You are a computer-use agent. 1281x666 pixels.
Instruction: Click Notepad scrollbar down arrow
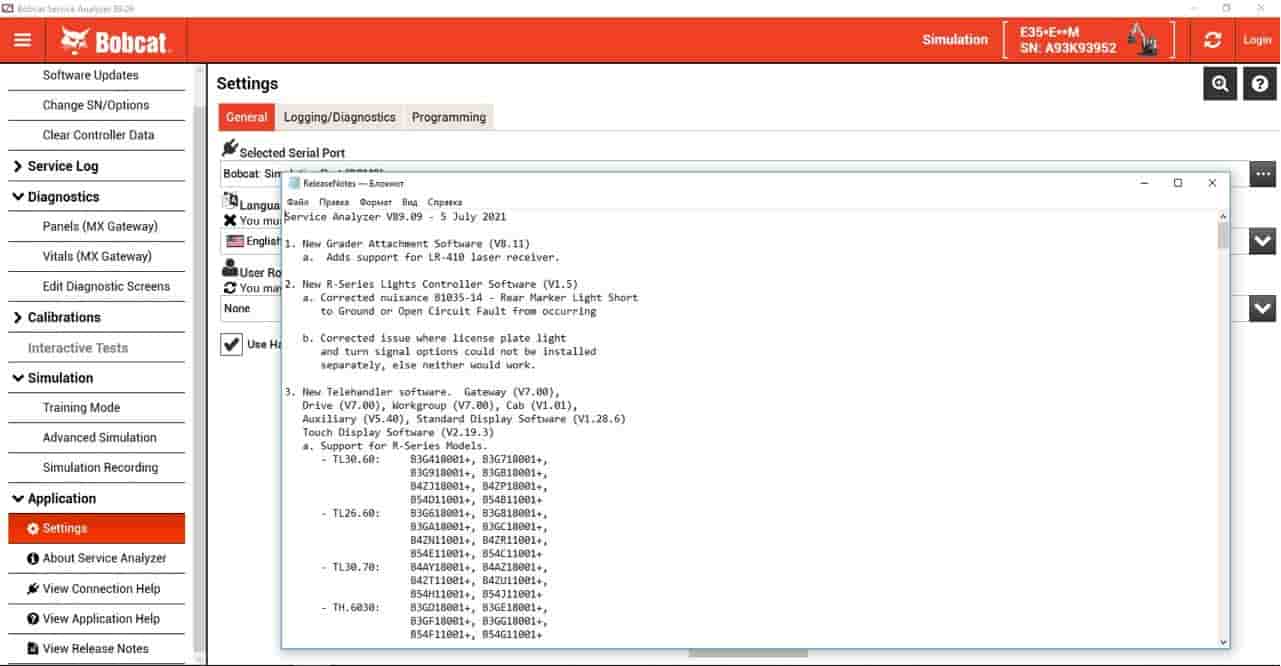(1223, 642)
